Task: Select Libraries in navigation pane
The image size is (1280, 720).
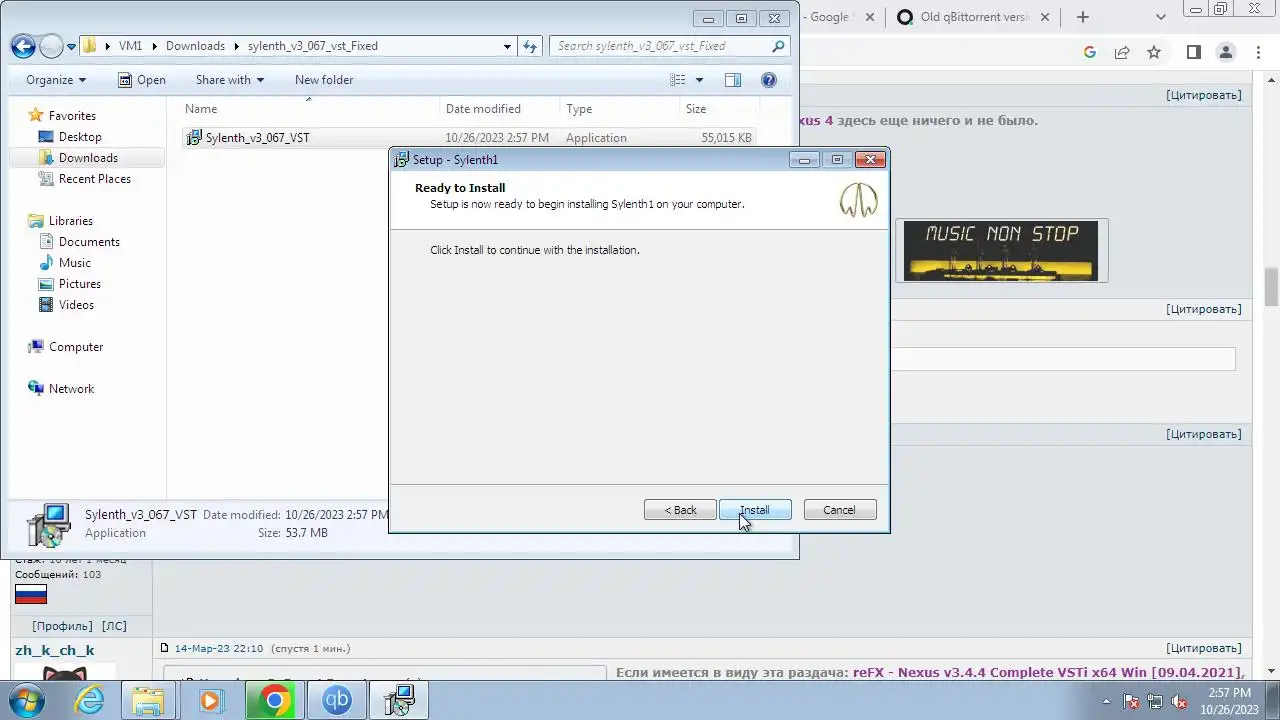Action: pyautogui.click(x=71, y=221)
